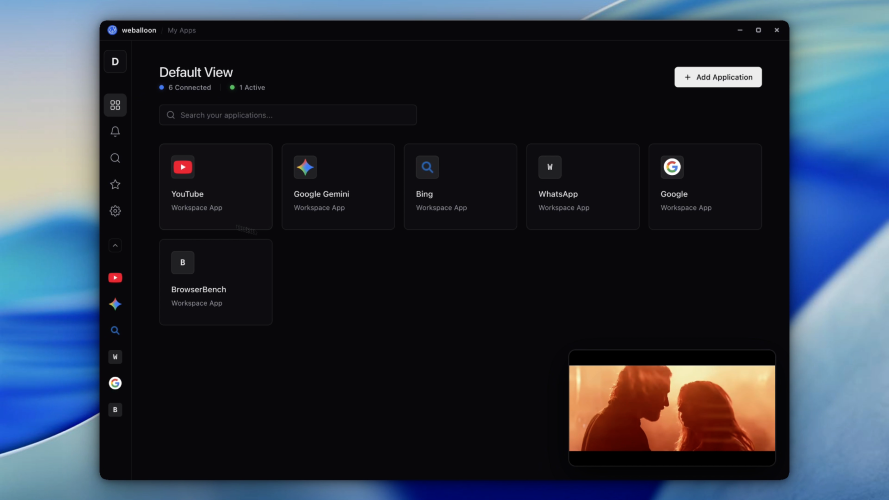
Task: Open the D workspace avatar
Action: tap(115, 61)
